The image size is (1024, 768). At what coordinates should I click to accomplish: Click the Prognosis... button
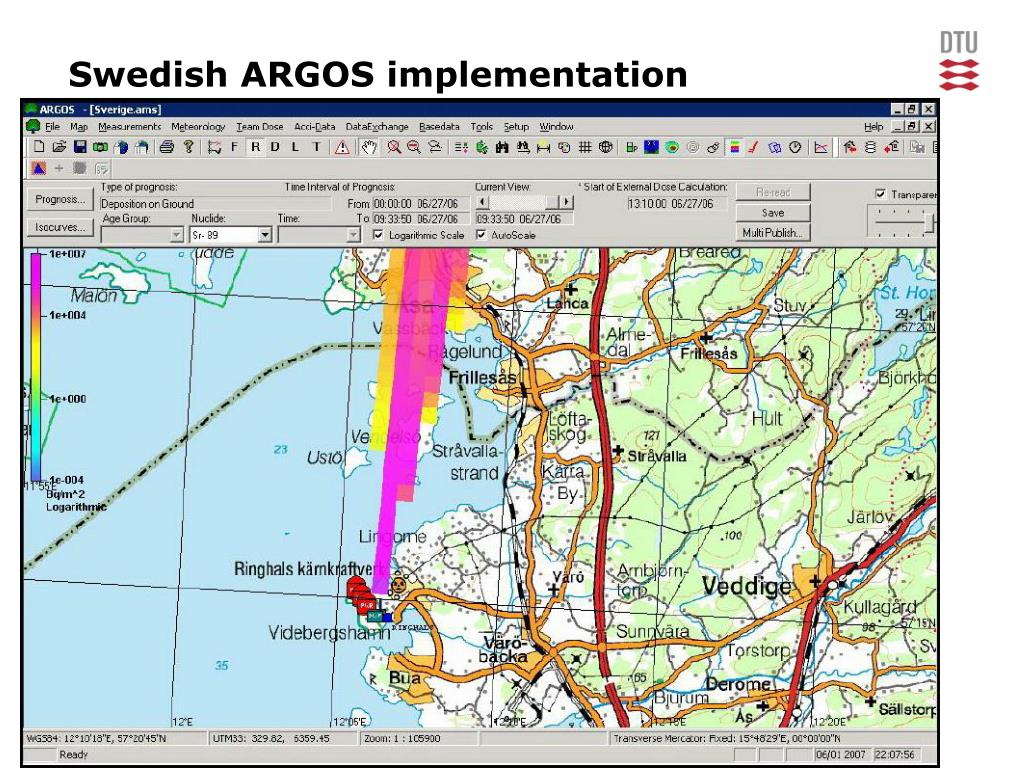click(60, 199)
